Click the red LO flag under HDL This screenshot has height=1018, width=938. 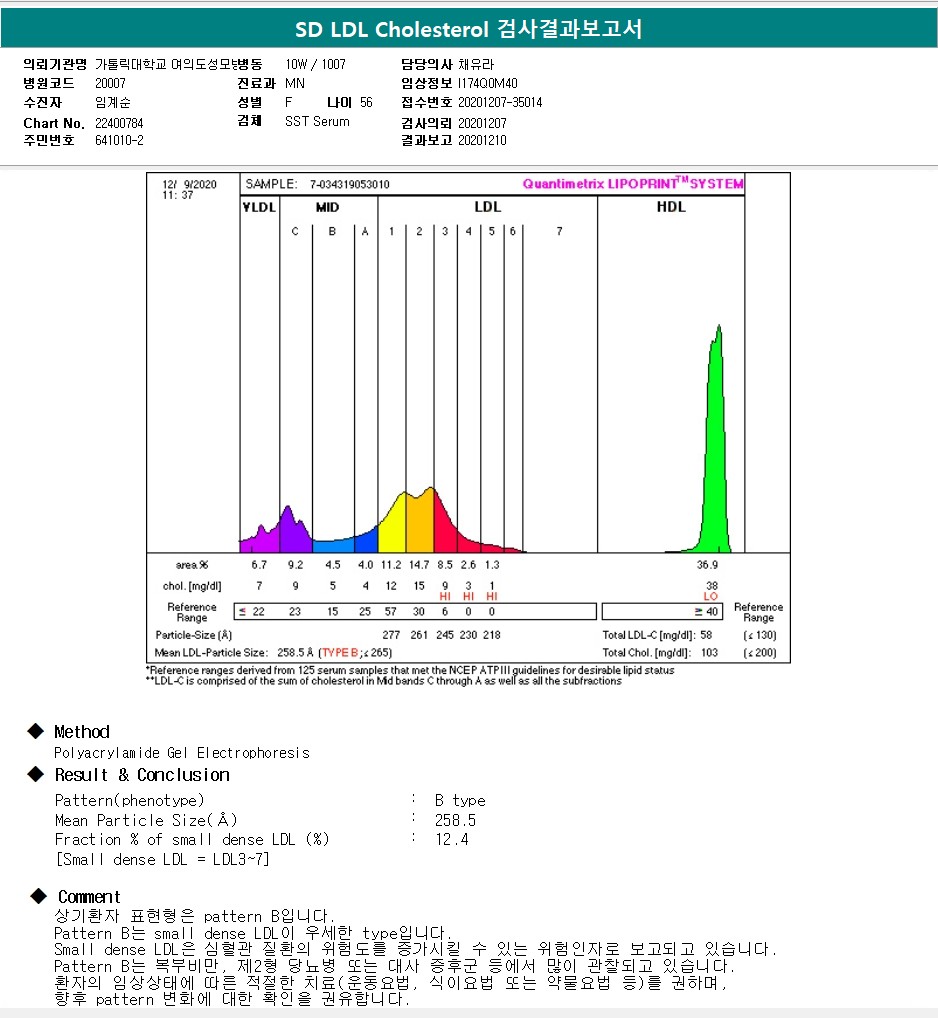(711, 596)
